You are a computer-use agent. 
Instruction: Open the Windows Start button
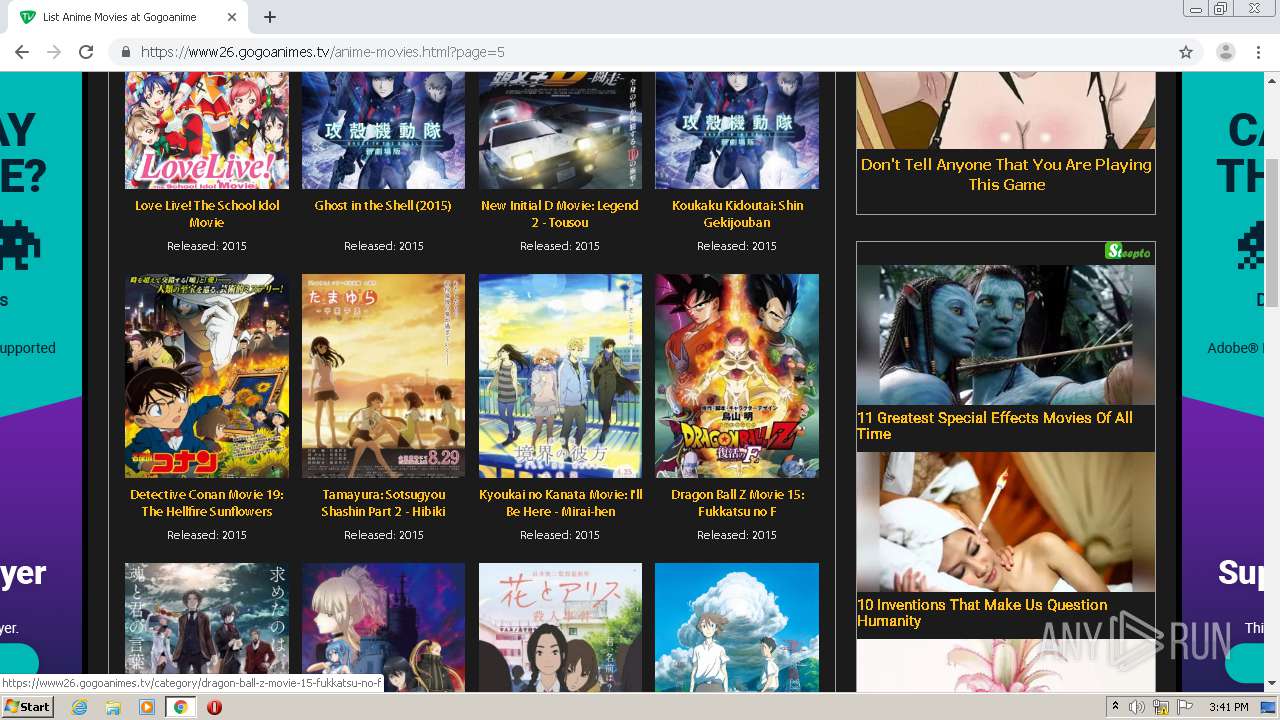point(27,707)
